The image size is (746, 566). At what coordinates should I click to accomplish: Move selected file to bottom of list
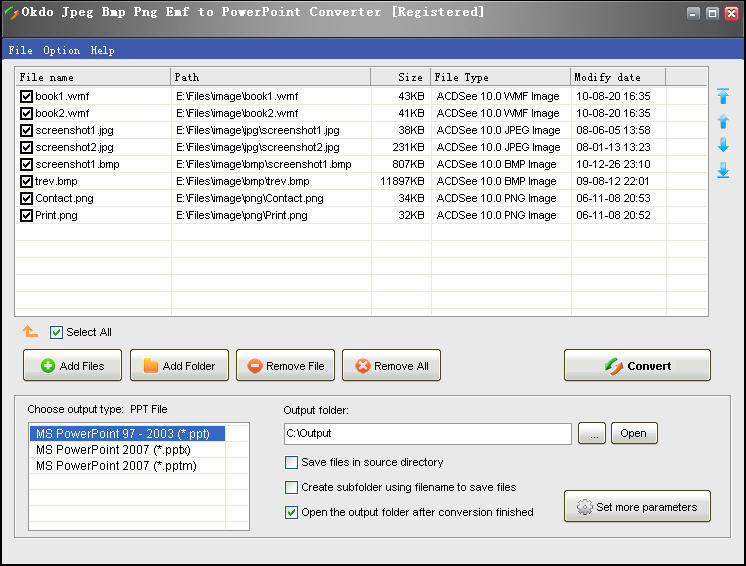723,170
